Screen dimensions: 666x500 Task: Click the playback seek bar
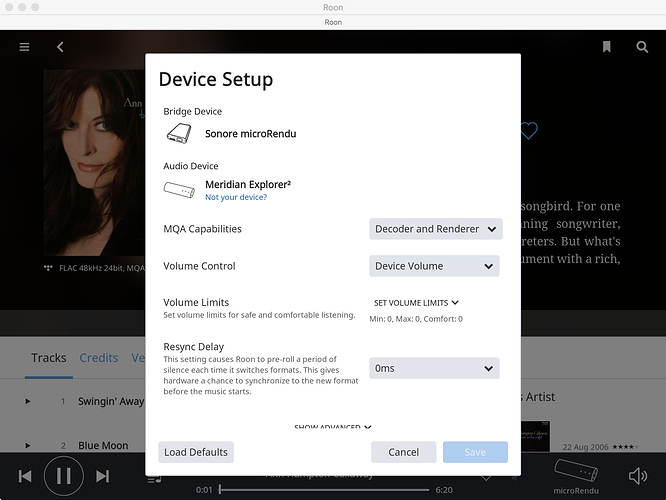coord(325,490)
